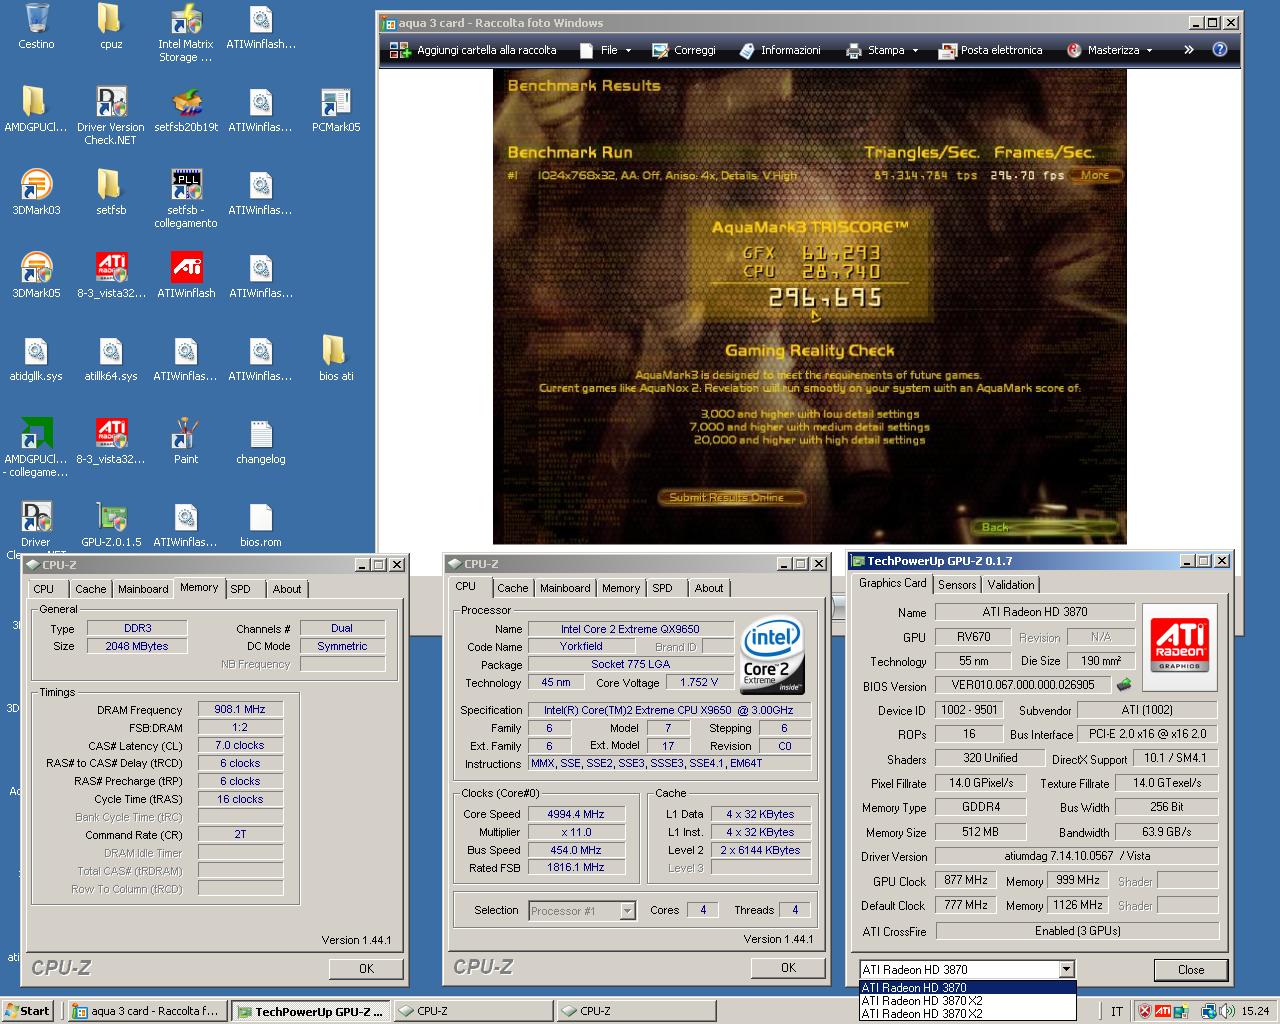
Task: Switch to Sensors tab in GPU-Z
Action: 957,585
